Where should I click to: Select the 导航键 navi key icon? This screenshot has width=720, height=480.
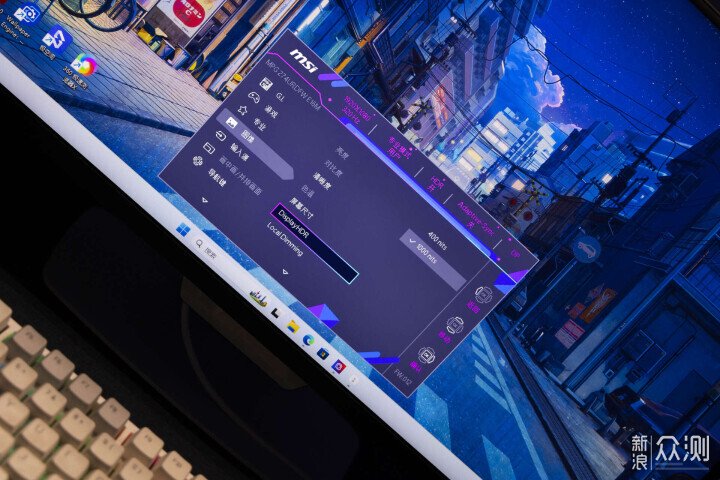[198, 161]
